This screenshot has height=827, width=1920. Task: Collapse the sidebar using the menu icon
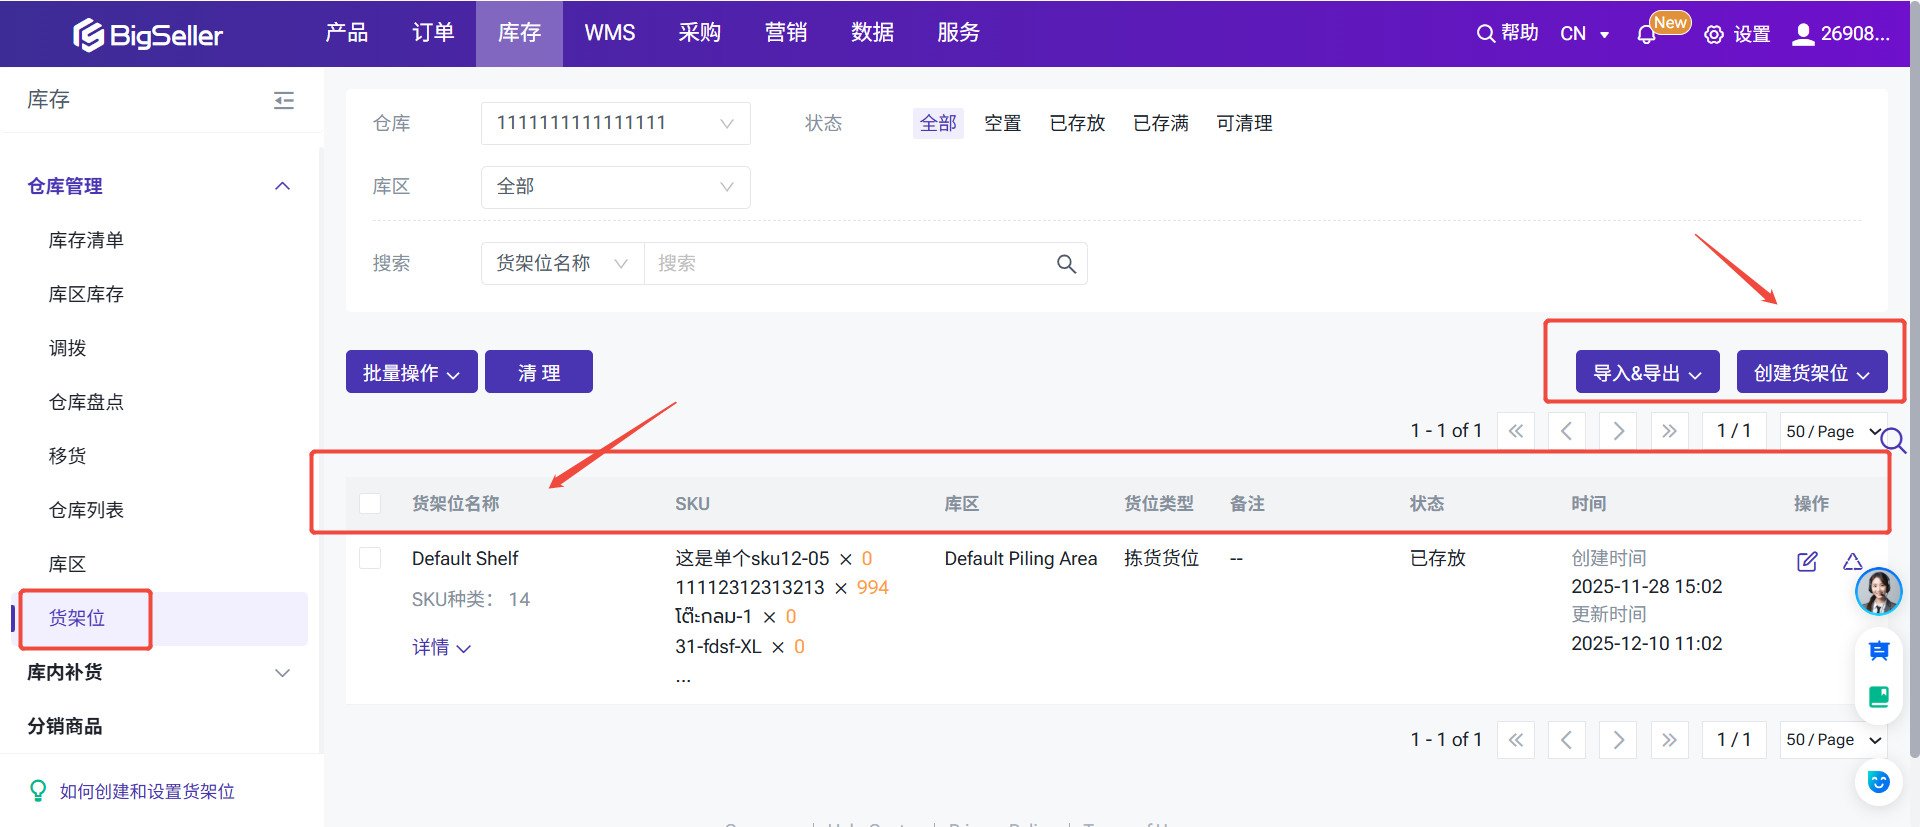284,100
